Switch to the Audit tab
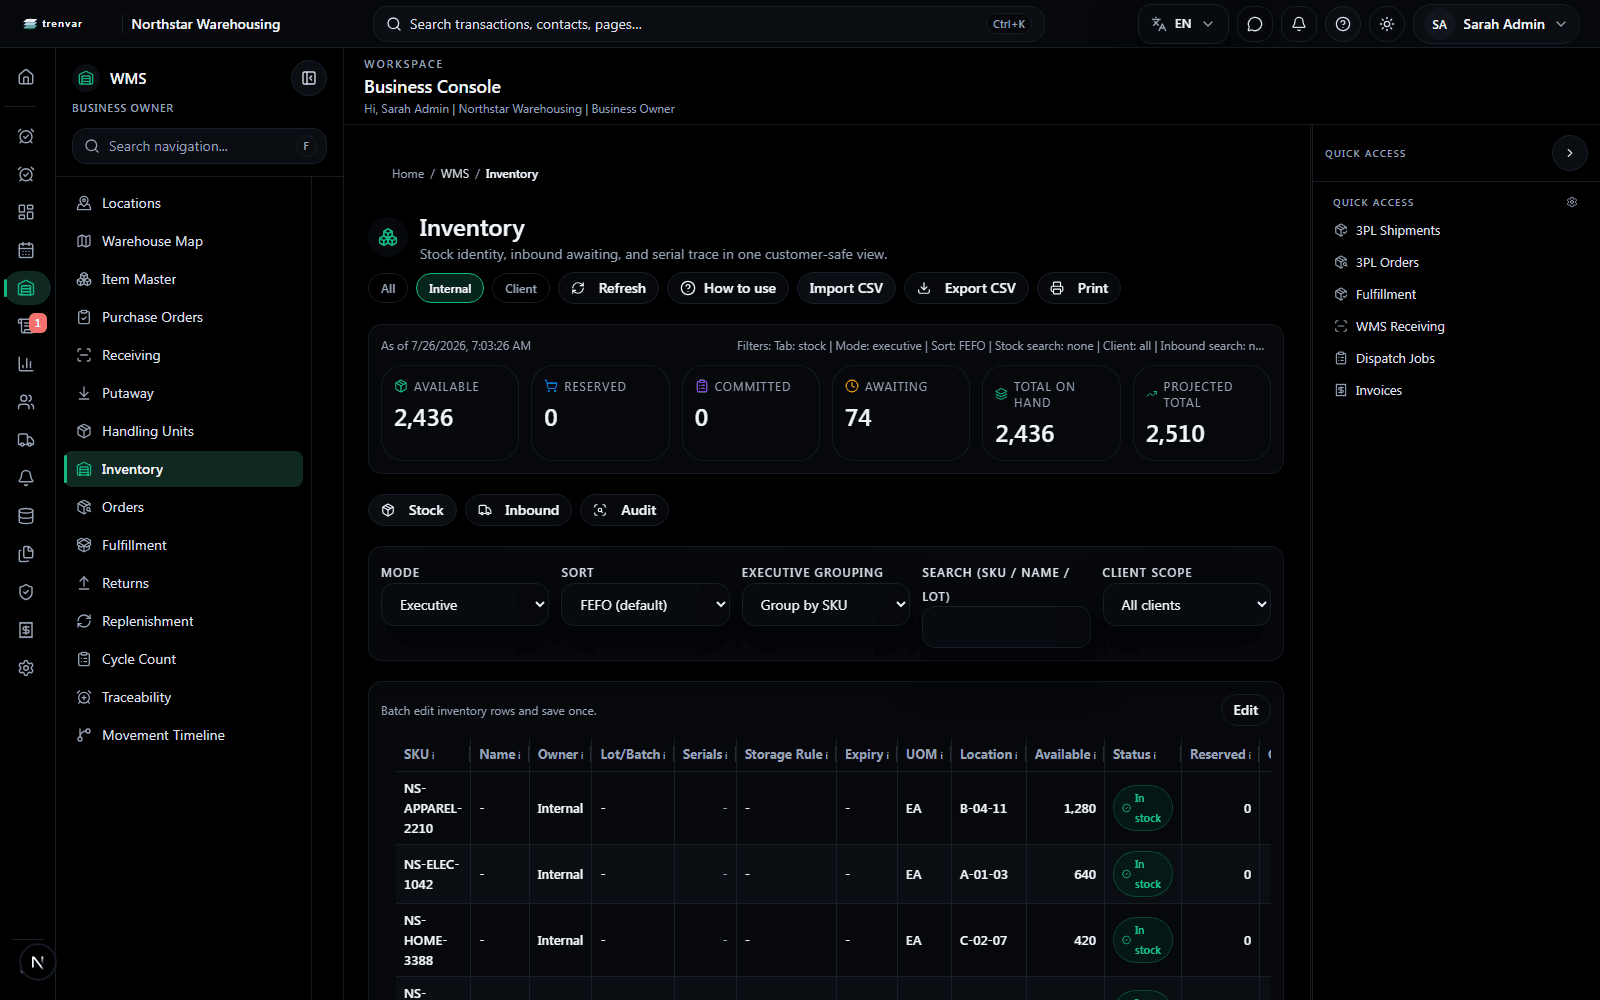 tap(624, 510)
